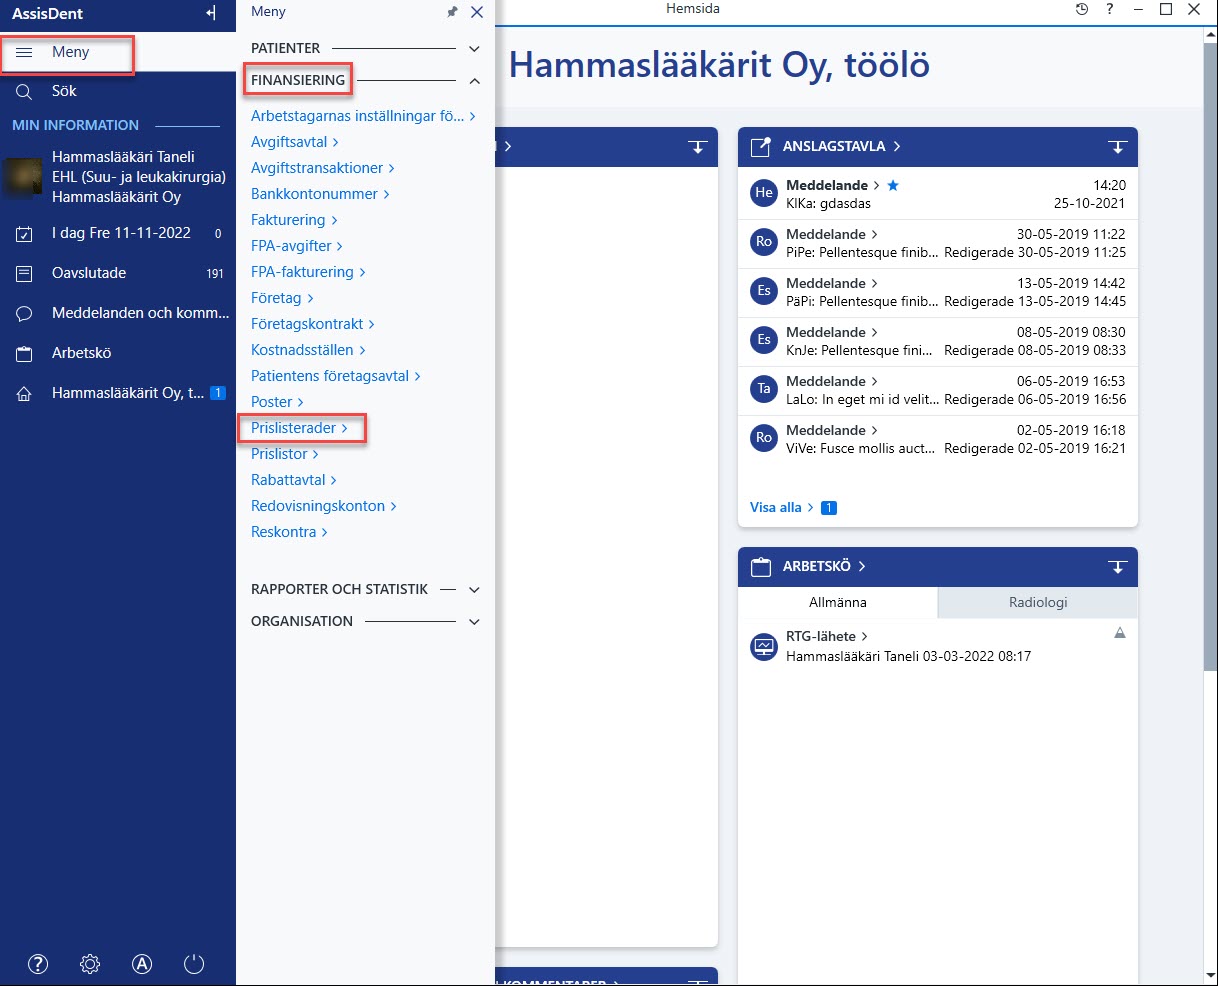Open ARBETSKÖ panel header link
The width and height of the screenshot is (1218, 986).
pos(824,566)
